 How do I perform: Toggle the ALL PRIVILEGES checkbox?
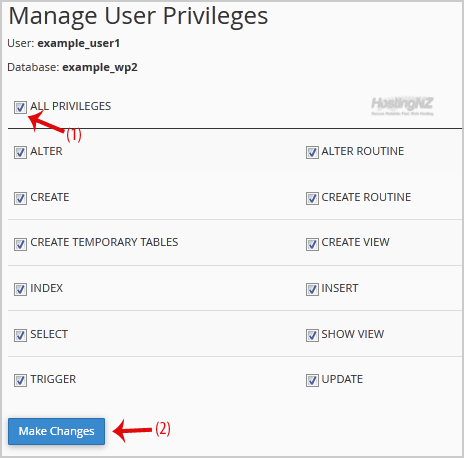coord(20,107)
